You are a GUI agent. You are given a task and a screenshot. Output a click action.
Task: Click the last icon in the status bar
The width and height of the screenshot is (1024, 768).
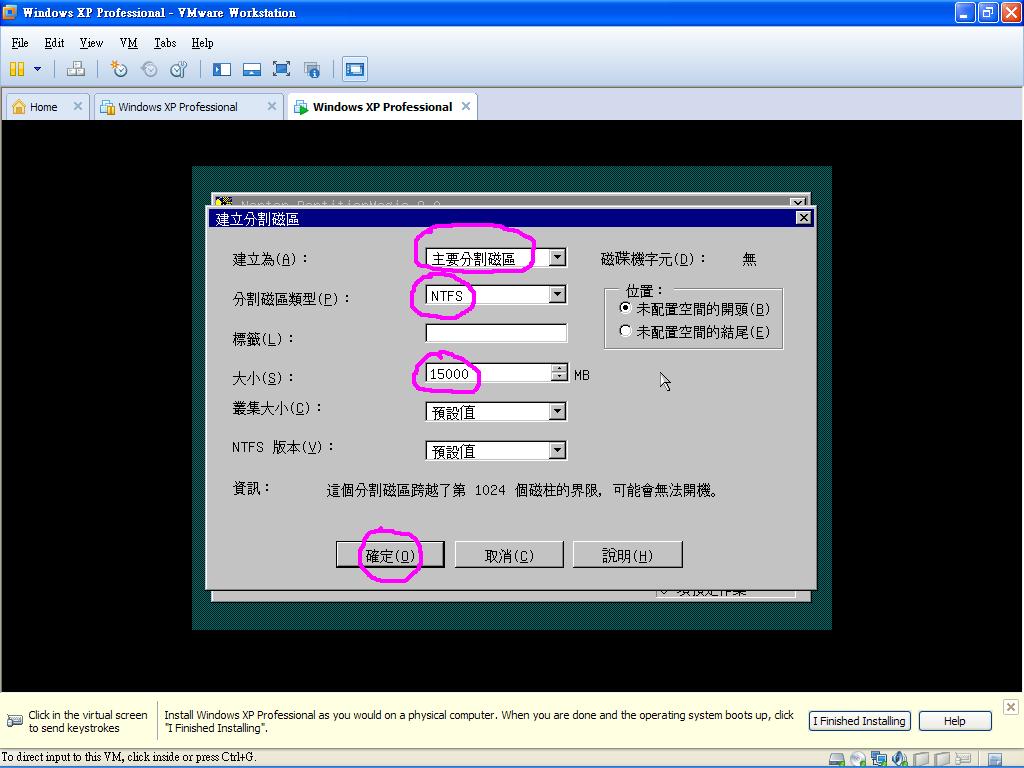pos(994,759)
